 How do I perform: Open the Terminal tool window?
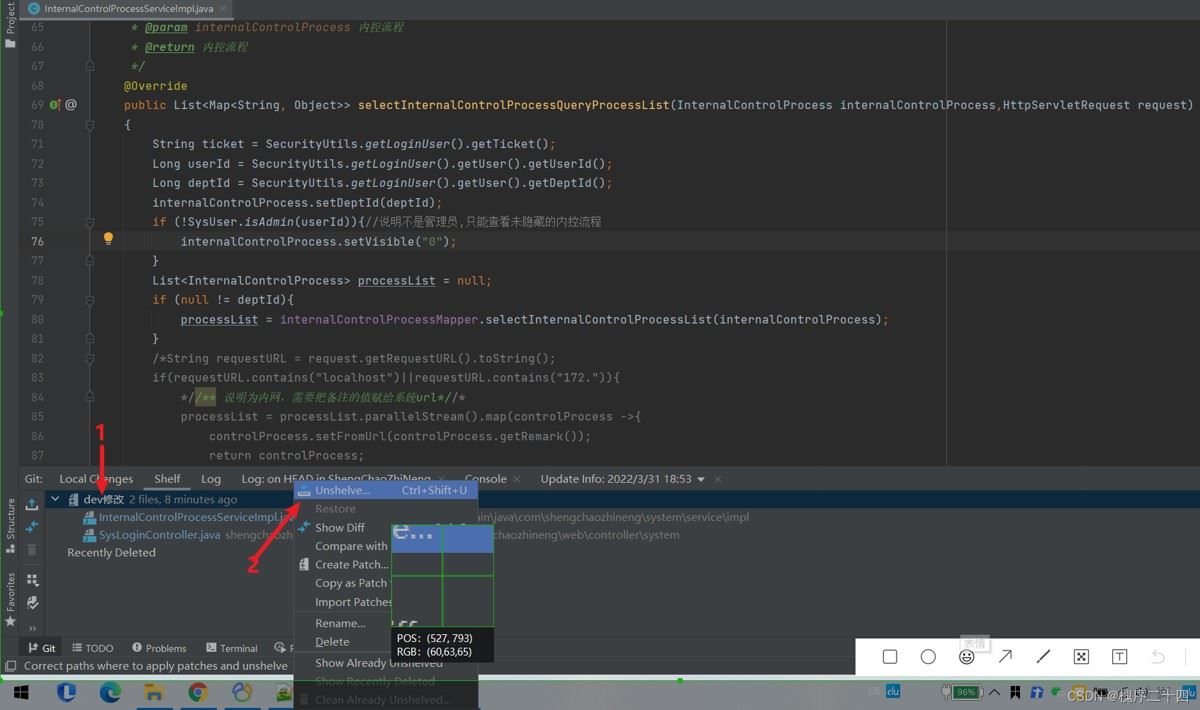click(231, 648)
